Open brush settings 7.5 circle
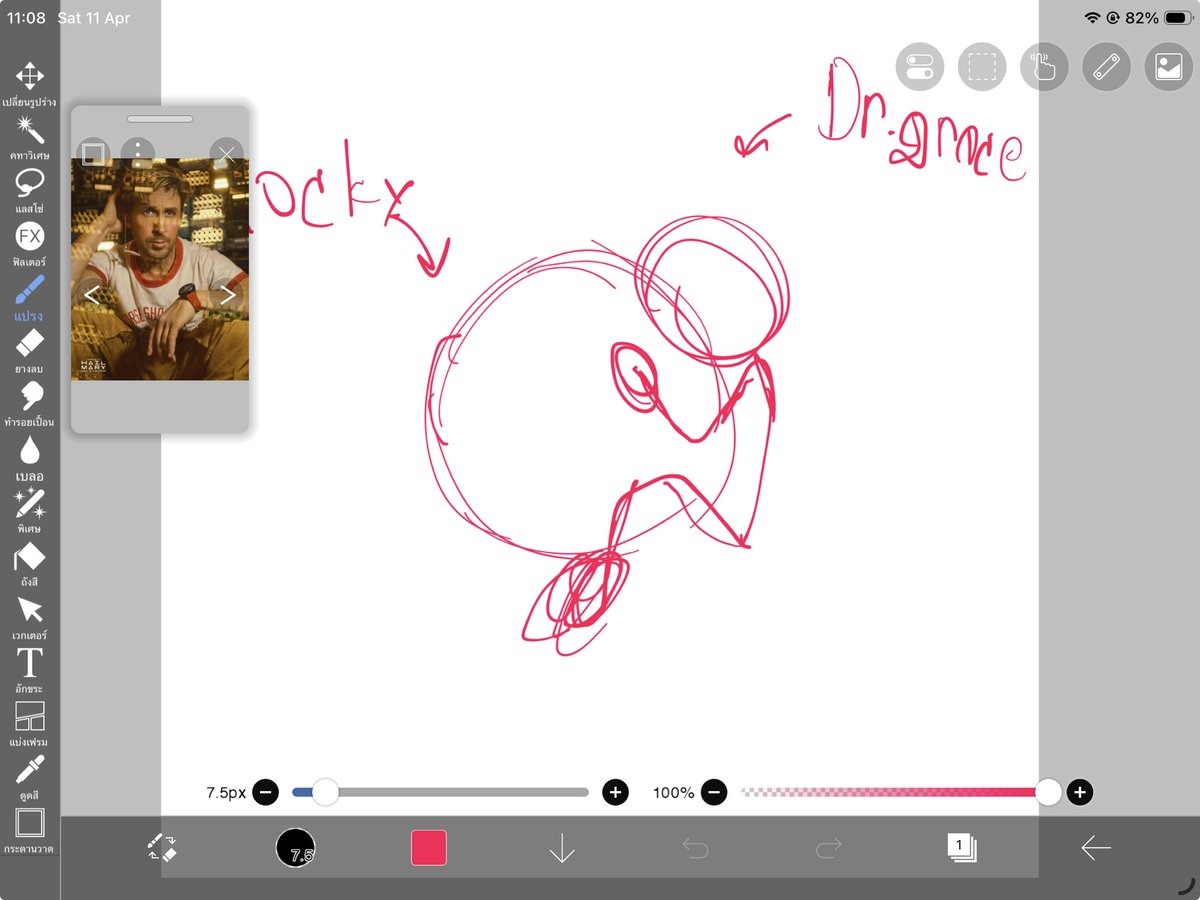Image resolution: width=1200 pixels, height=900 pixels. (295, 848)
